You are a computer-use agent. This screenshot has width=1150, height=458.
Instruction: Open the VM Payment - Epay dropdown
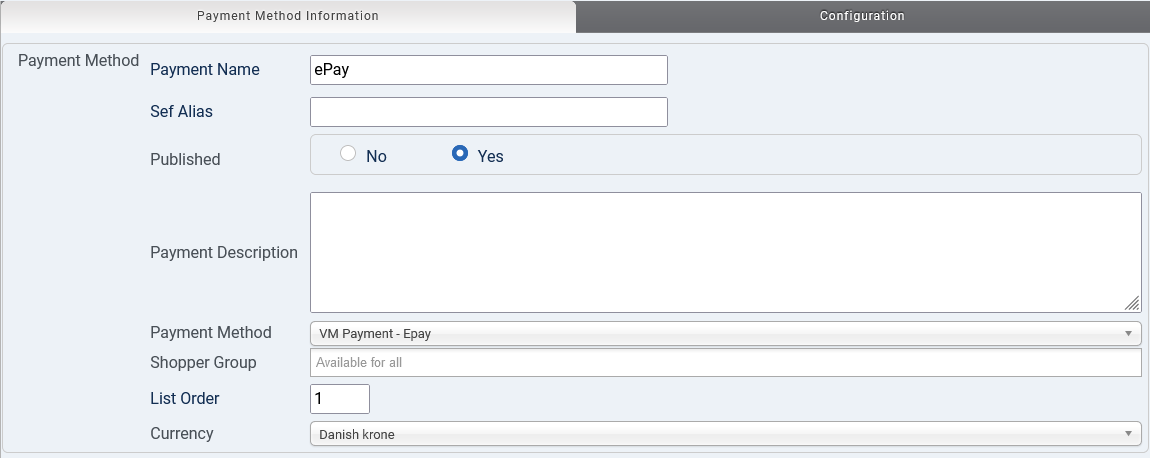click(725, 333)
